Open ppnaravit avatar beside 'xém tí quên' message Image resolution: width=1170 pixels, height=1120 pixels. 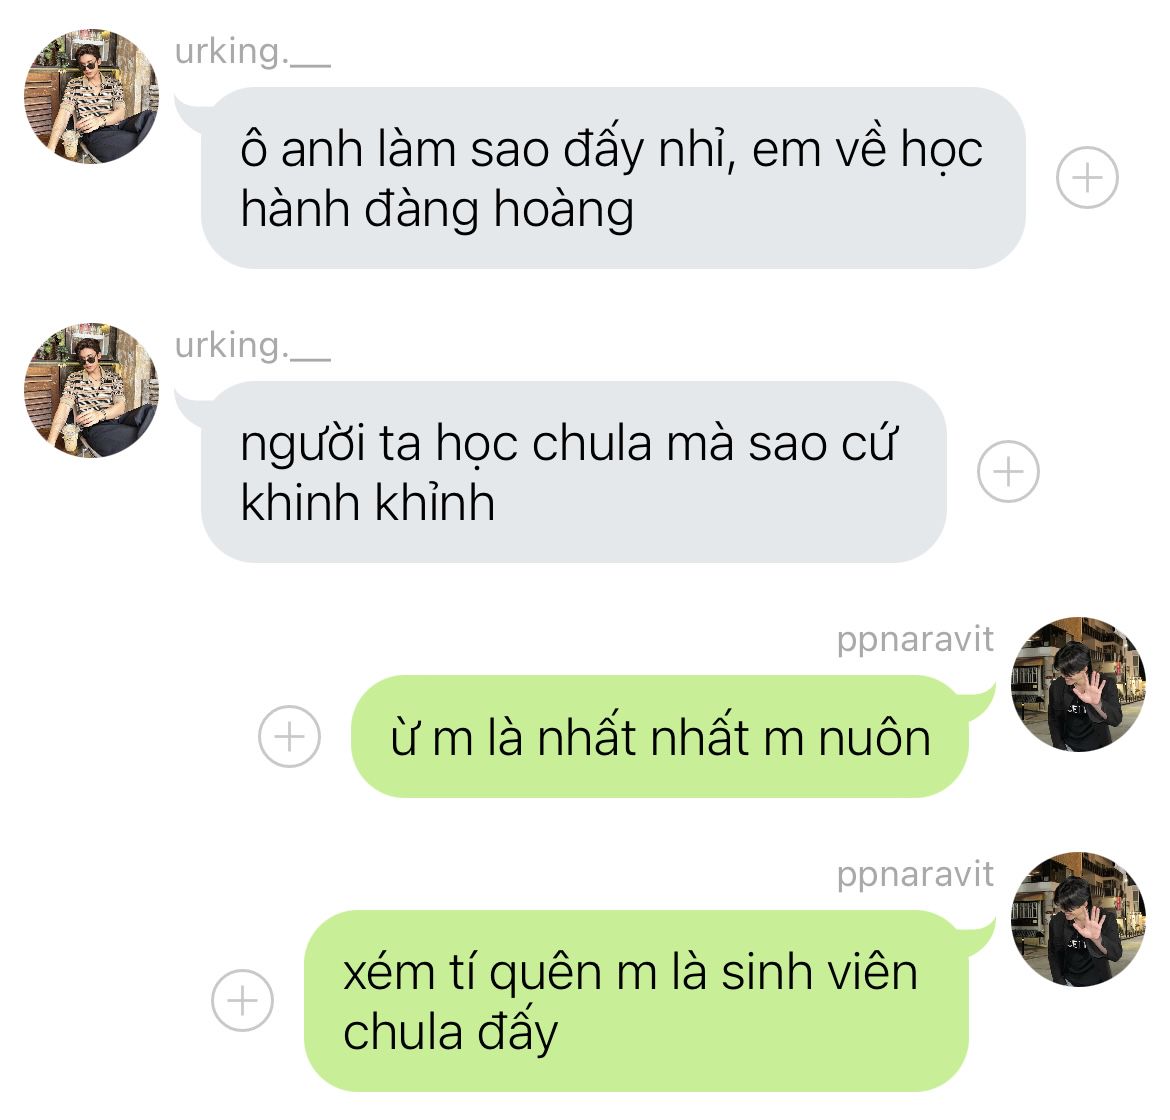click(1078, 919)
